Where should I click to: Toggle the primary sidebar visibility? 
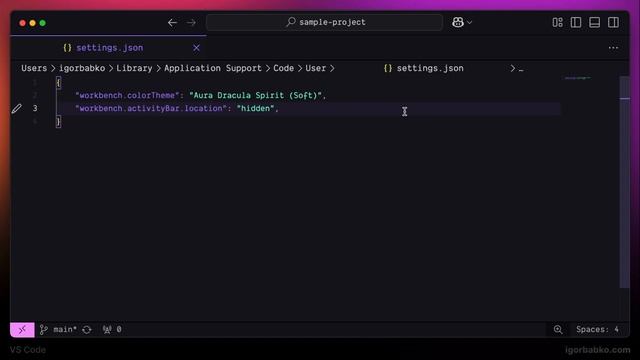pos(576,22)
